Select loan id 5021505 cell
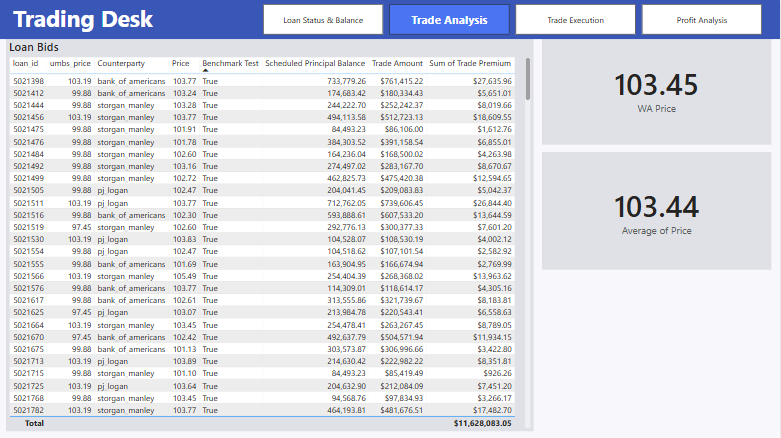Image resolution: width=781 pixels, height=438 pixels. point(28,190)
